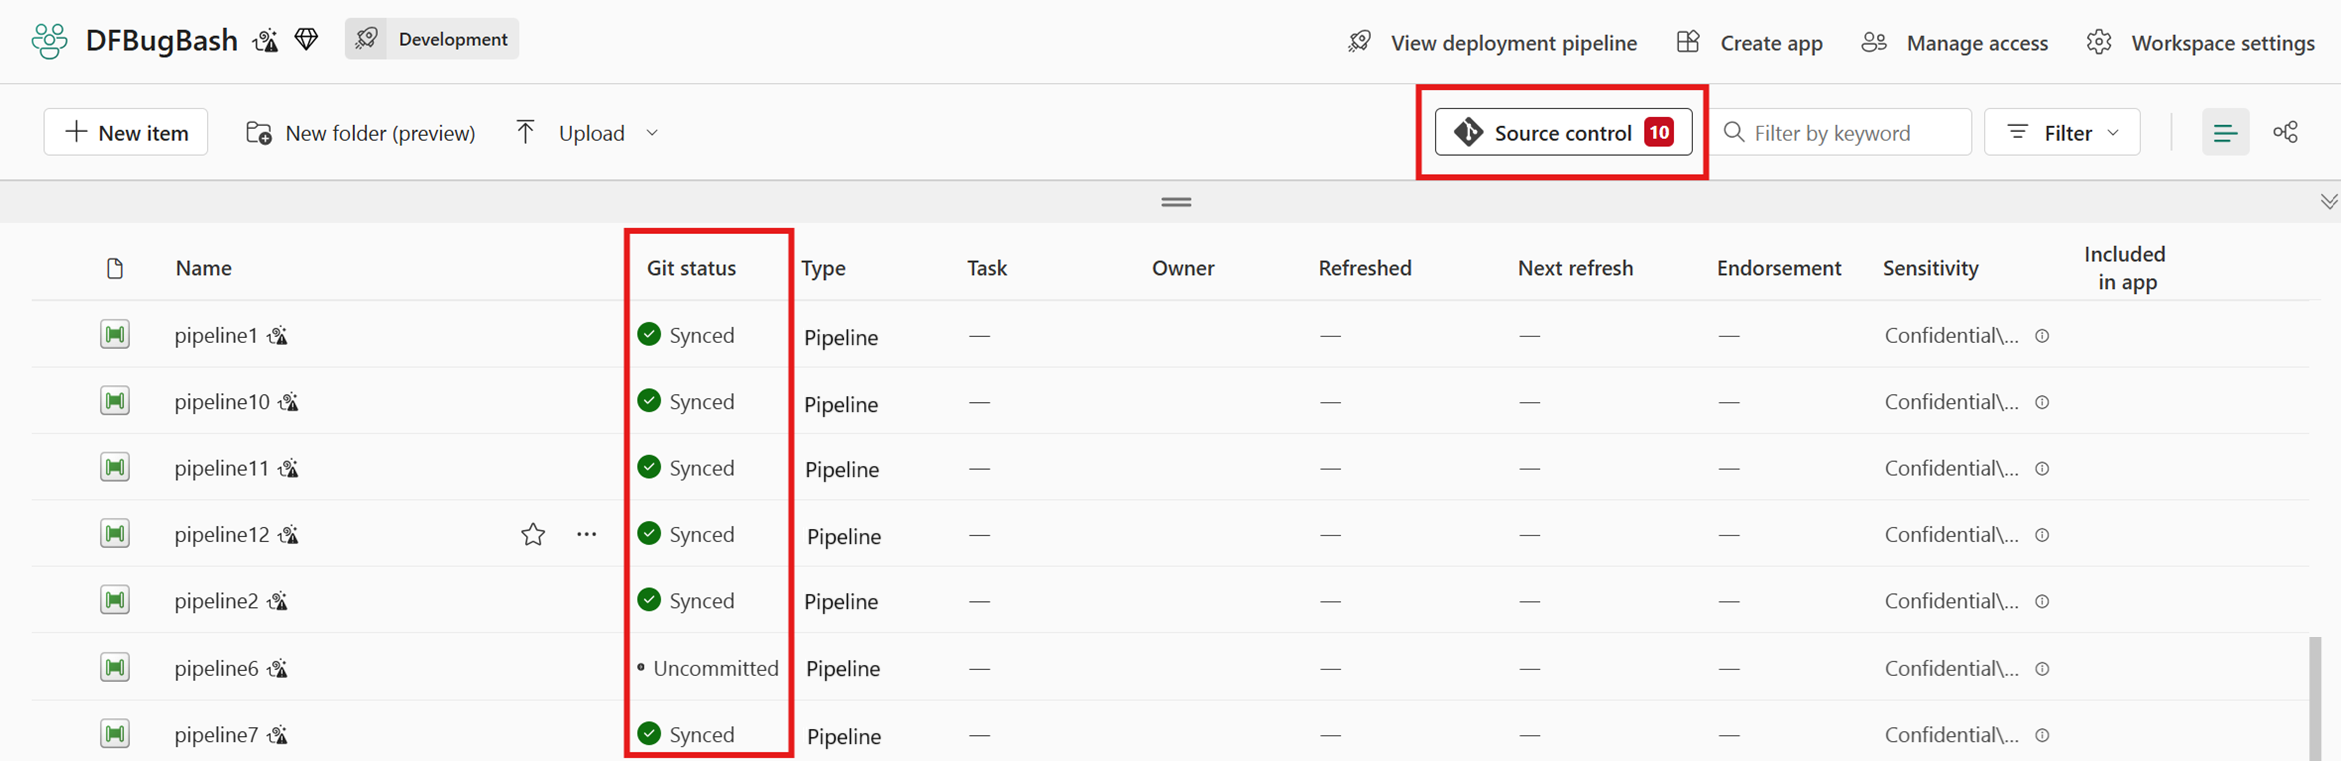Click sensitivity info icon for pipeline1

[x=2043, y=336]
